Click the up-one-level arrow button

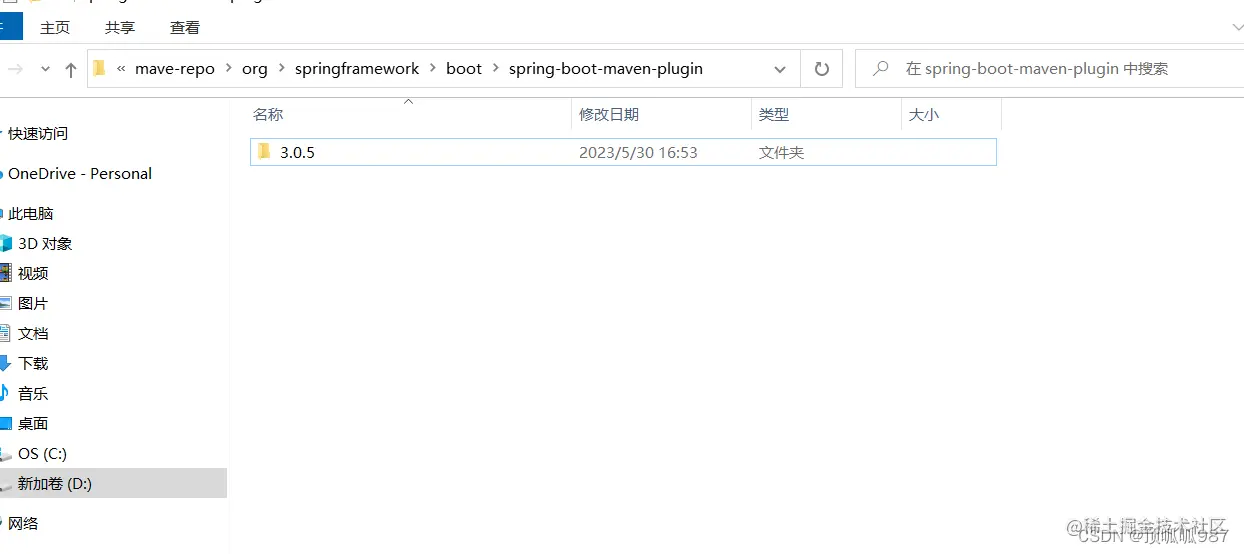(x=70, y=69)
